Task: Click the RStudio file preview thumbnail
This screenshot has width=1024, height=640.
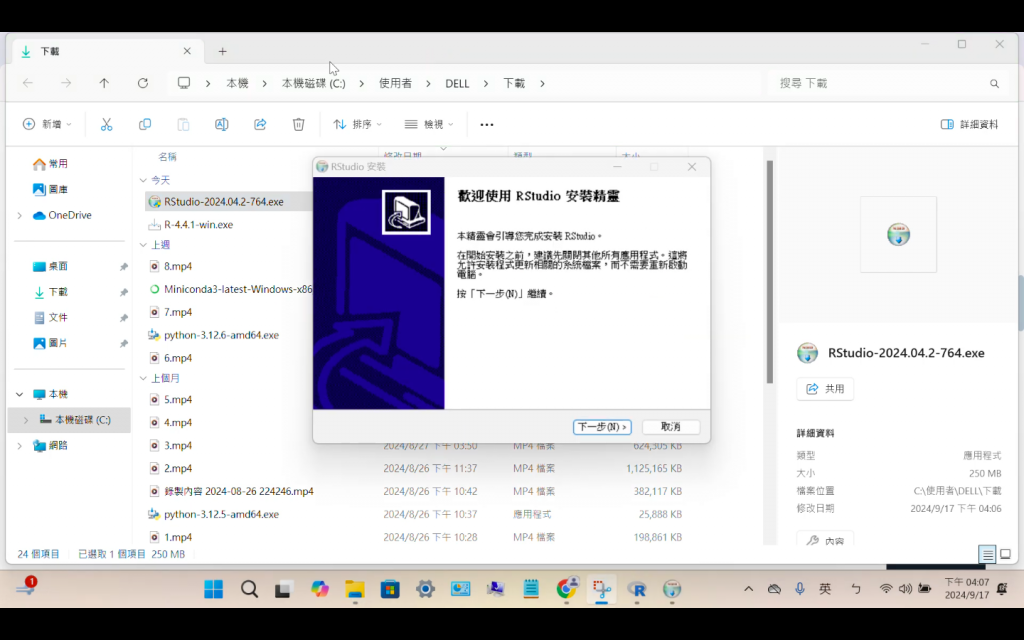Action: coord(899,234)
